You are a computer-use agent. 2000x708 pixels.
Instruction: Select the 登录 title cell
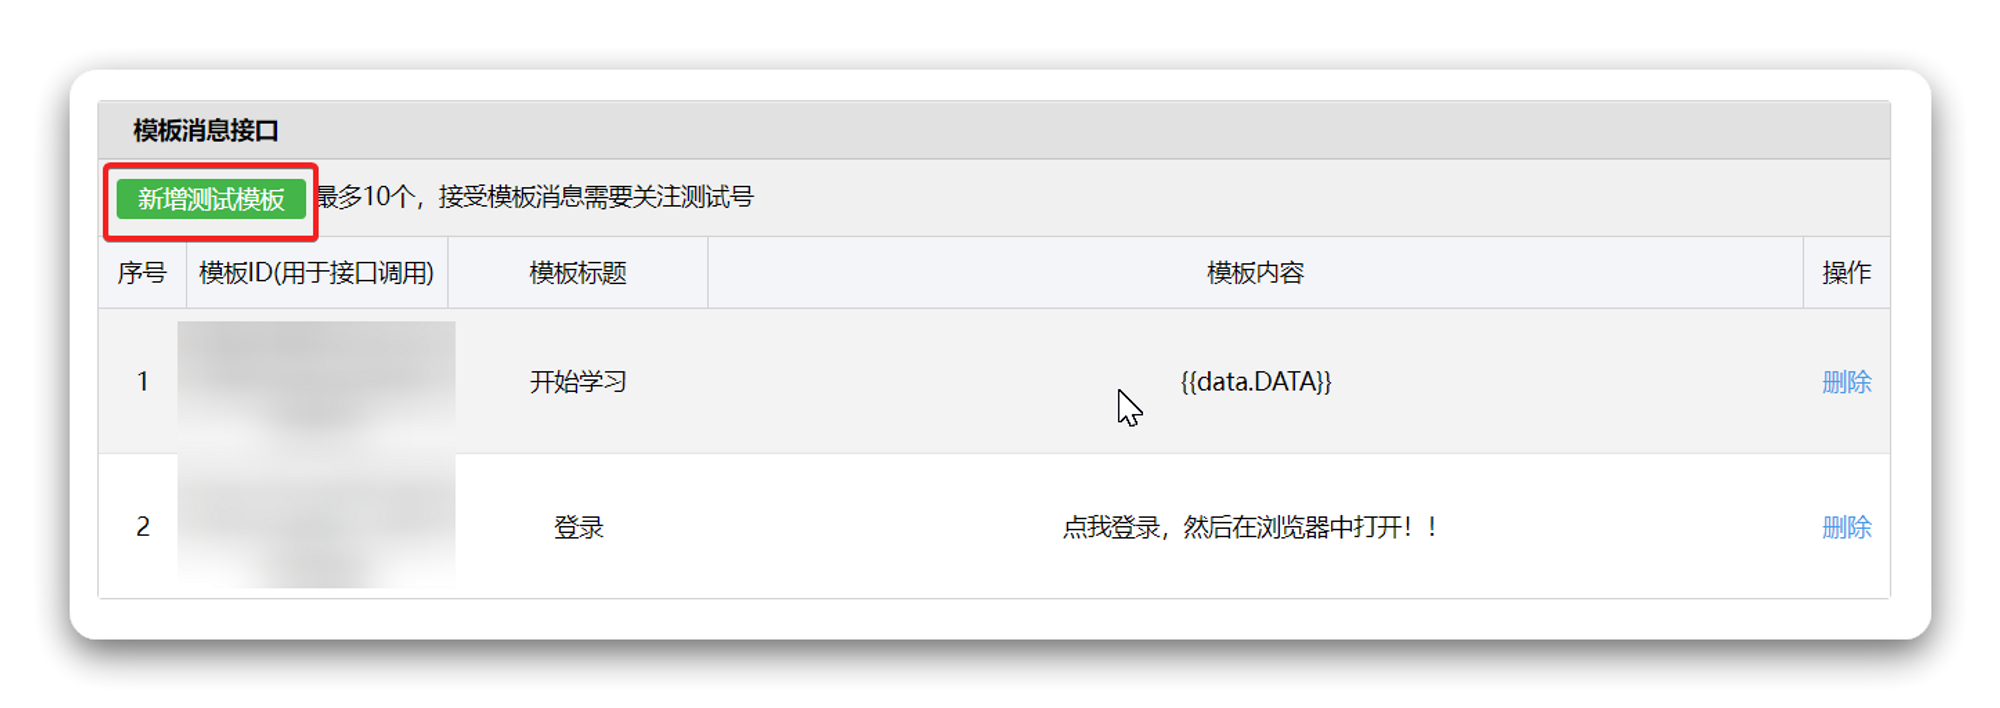(x=578, y=527)
